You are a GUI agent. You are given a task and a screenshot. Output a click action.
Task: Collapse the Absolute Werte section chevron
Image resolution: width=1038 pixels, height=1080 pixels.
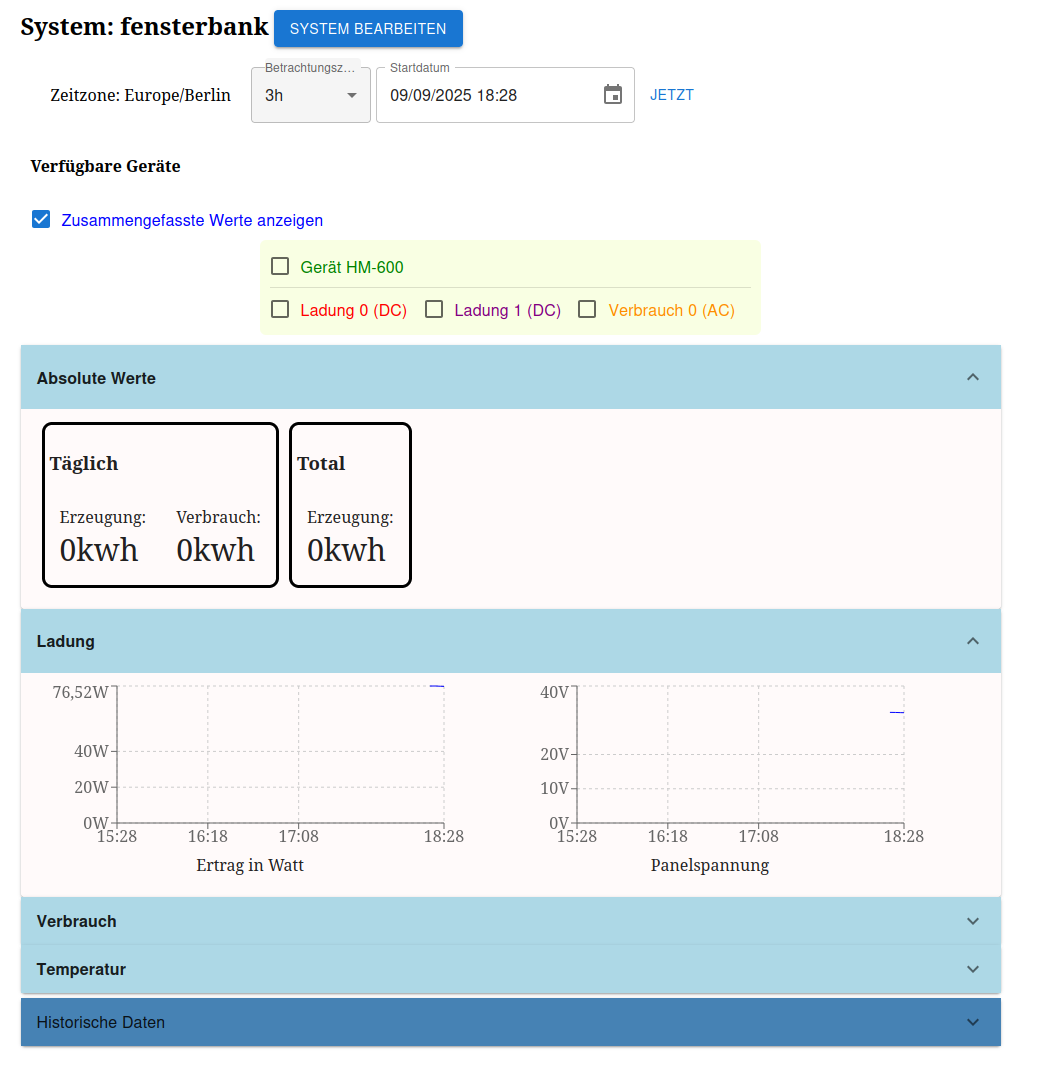click(972, 377)
